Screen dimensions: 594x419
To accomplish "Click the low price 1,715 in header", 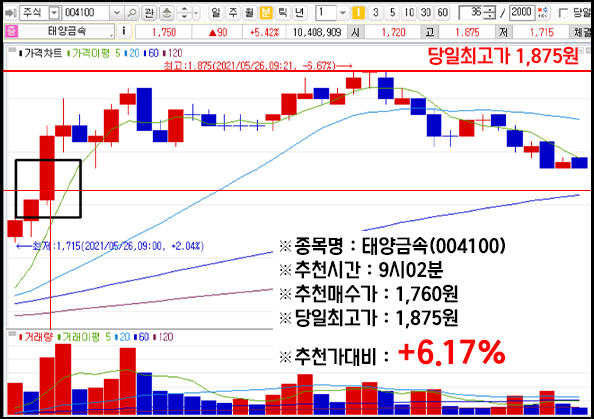I will point(541,32).
